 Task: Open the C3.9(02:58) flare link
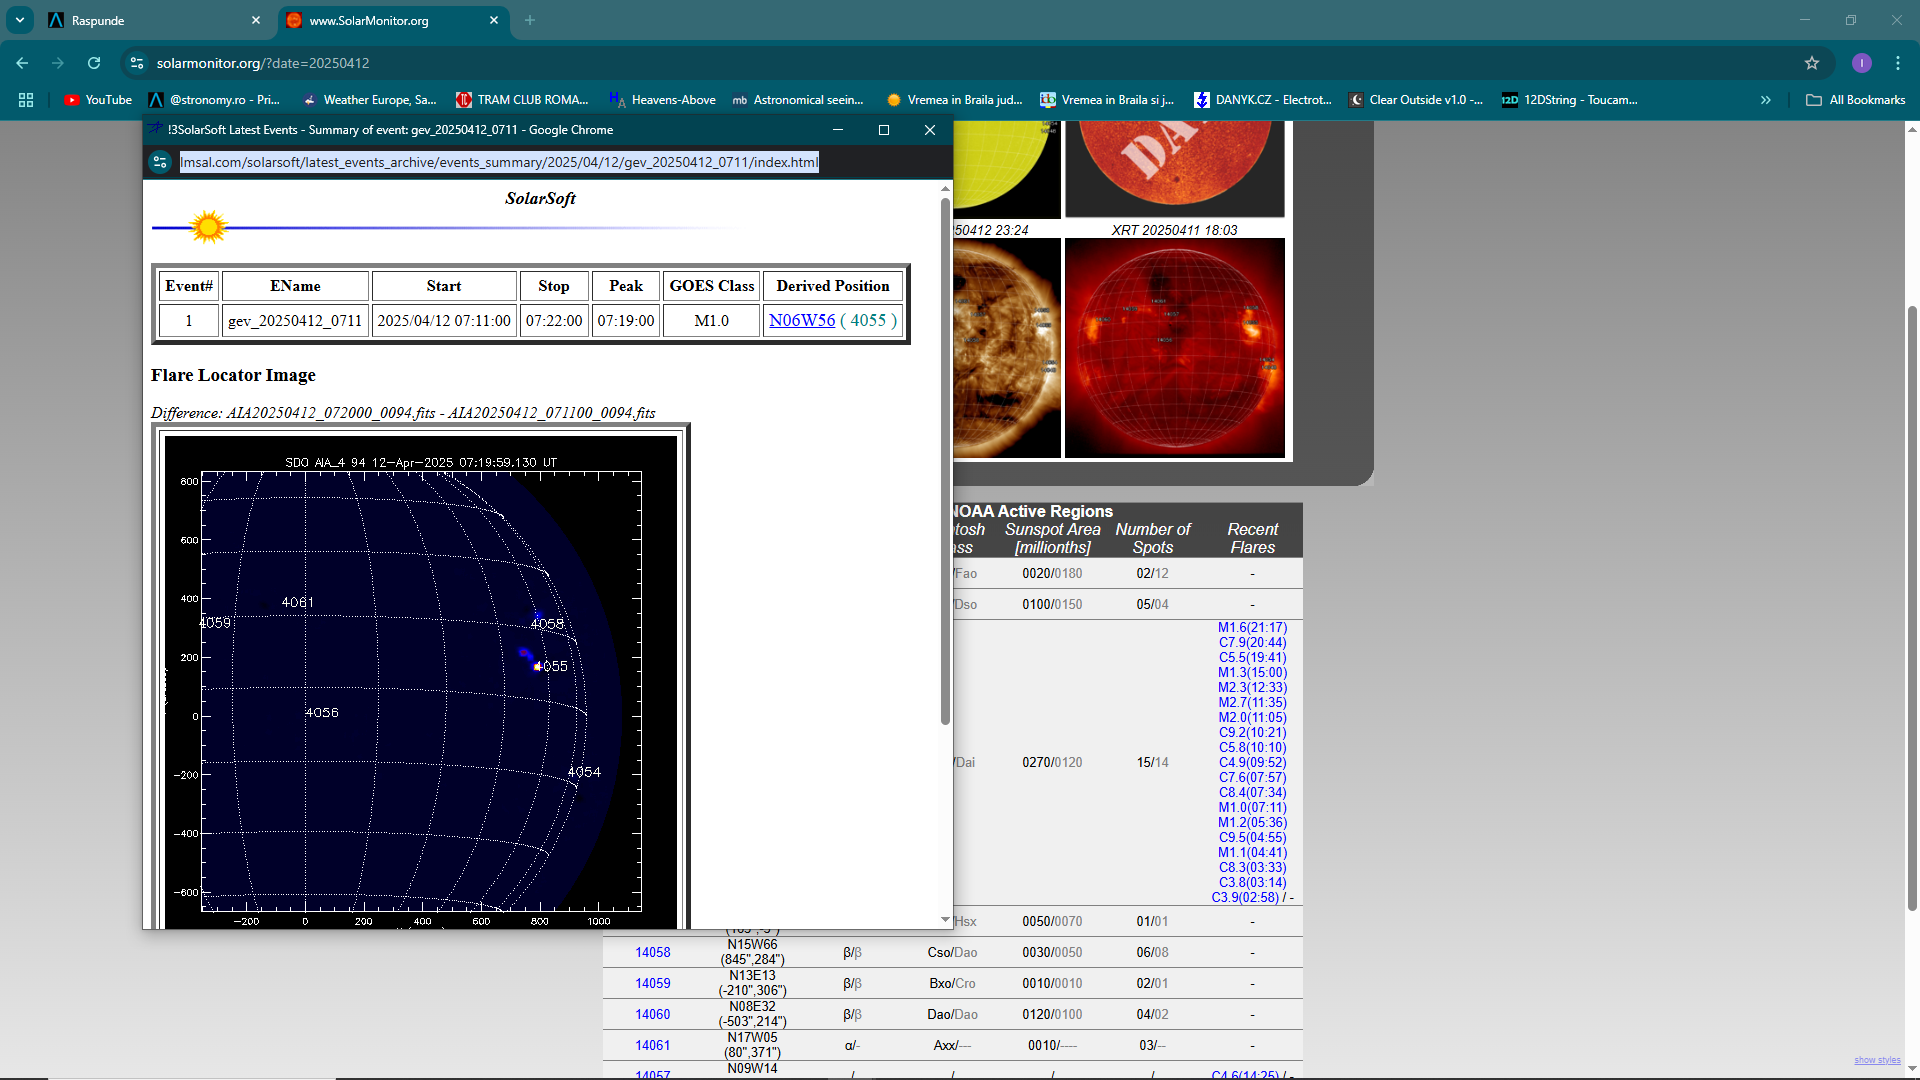[1245, 898]
